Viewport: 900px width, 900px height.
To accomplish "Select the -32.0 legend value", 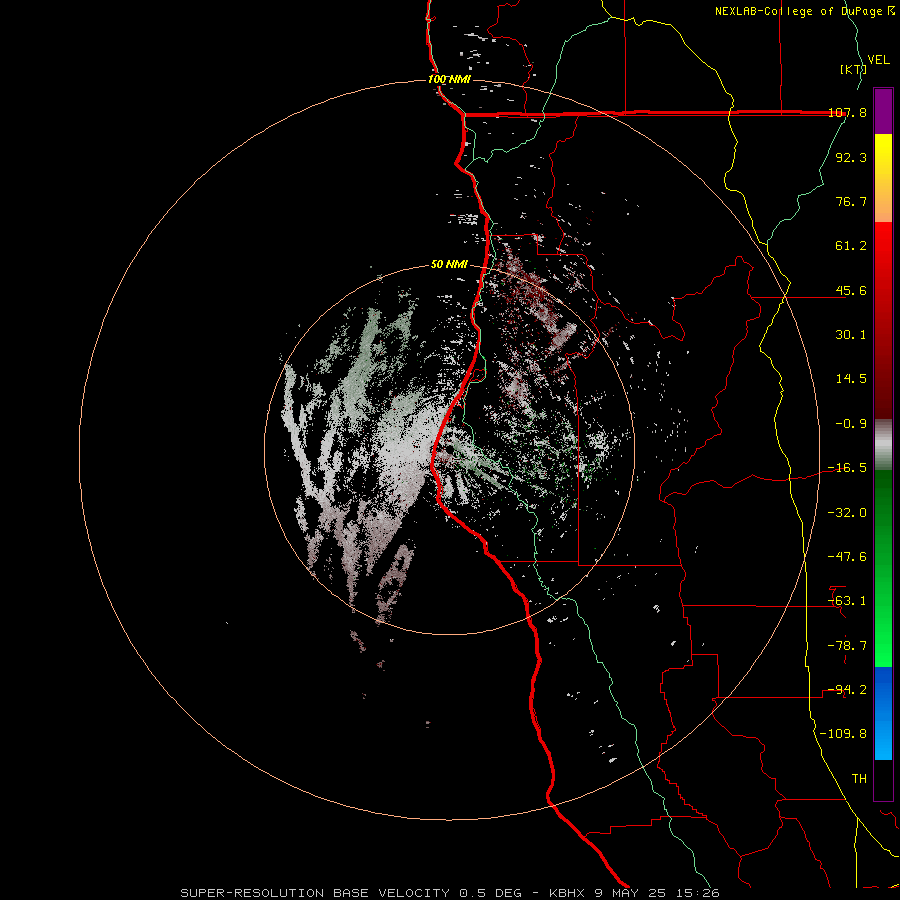I will (x=847, y=513).
